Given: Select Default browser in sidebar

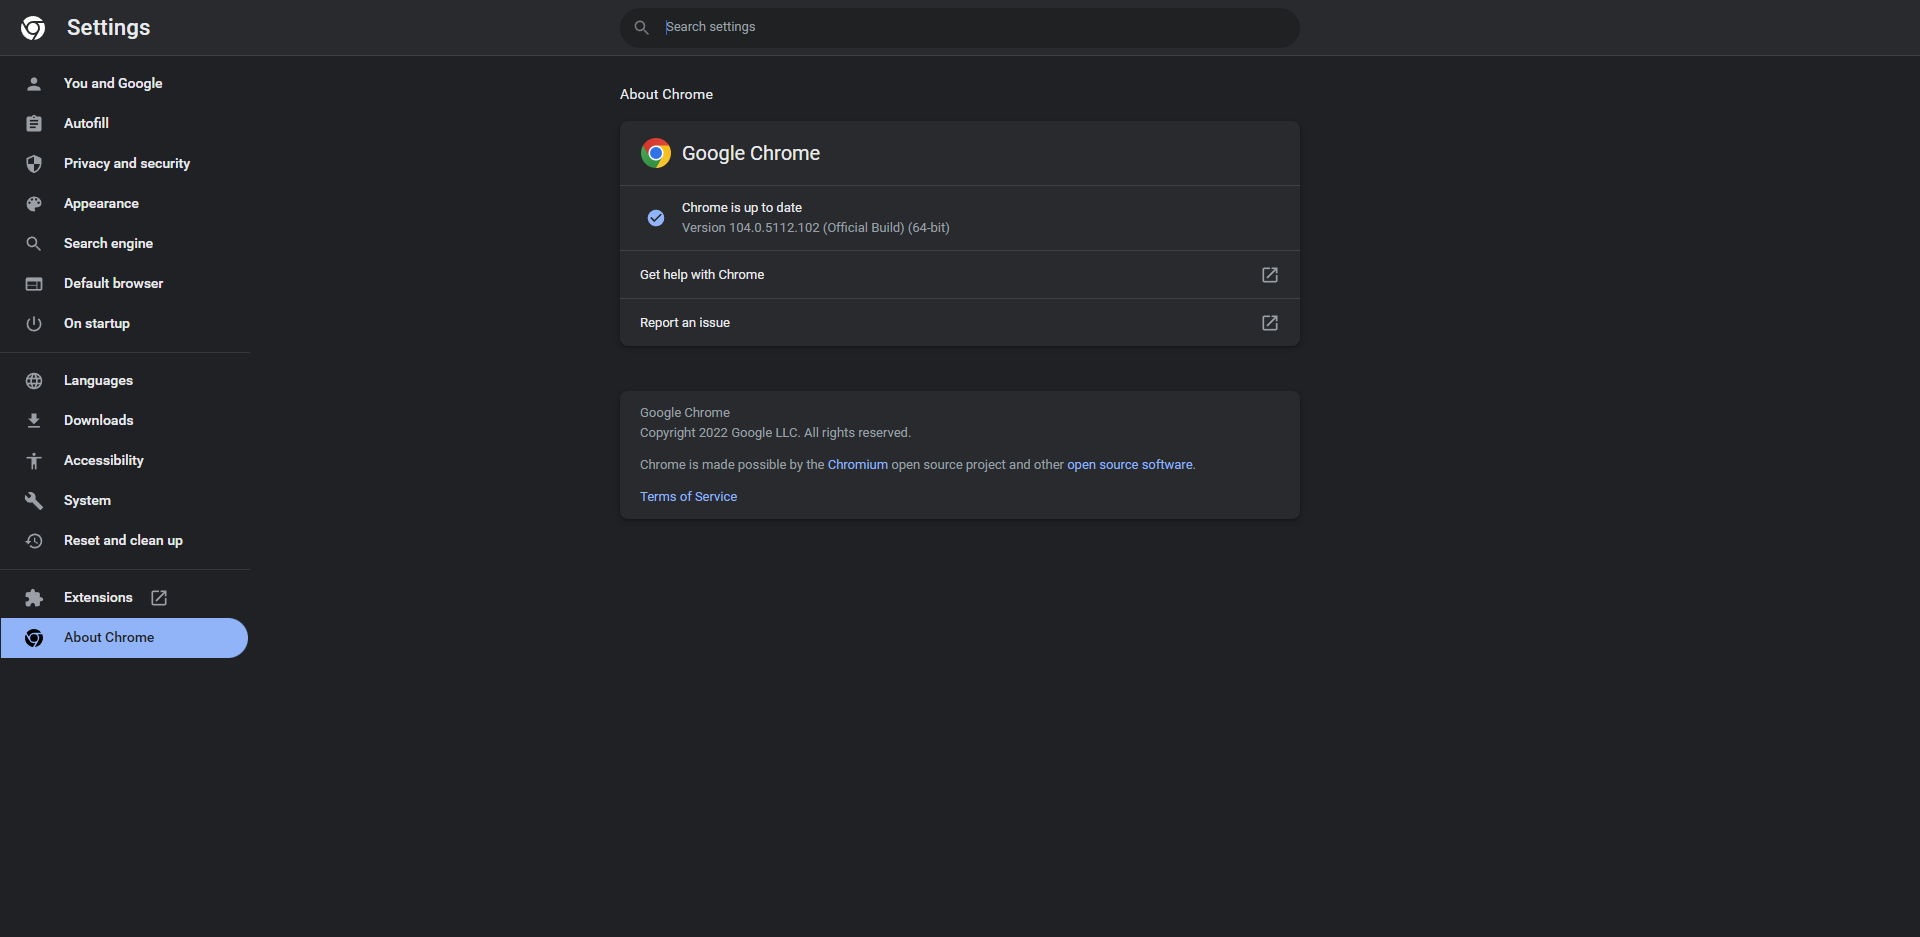Looking at the screenshot, I should point(125,284).
